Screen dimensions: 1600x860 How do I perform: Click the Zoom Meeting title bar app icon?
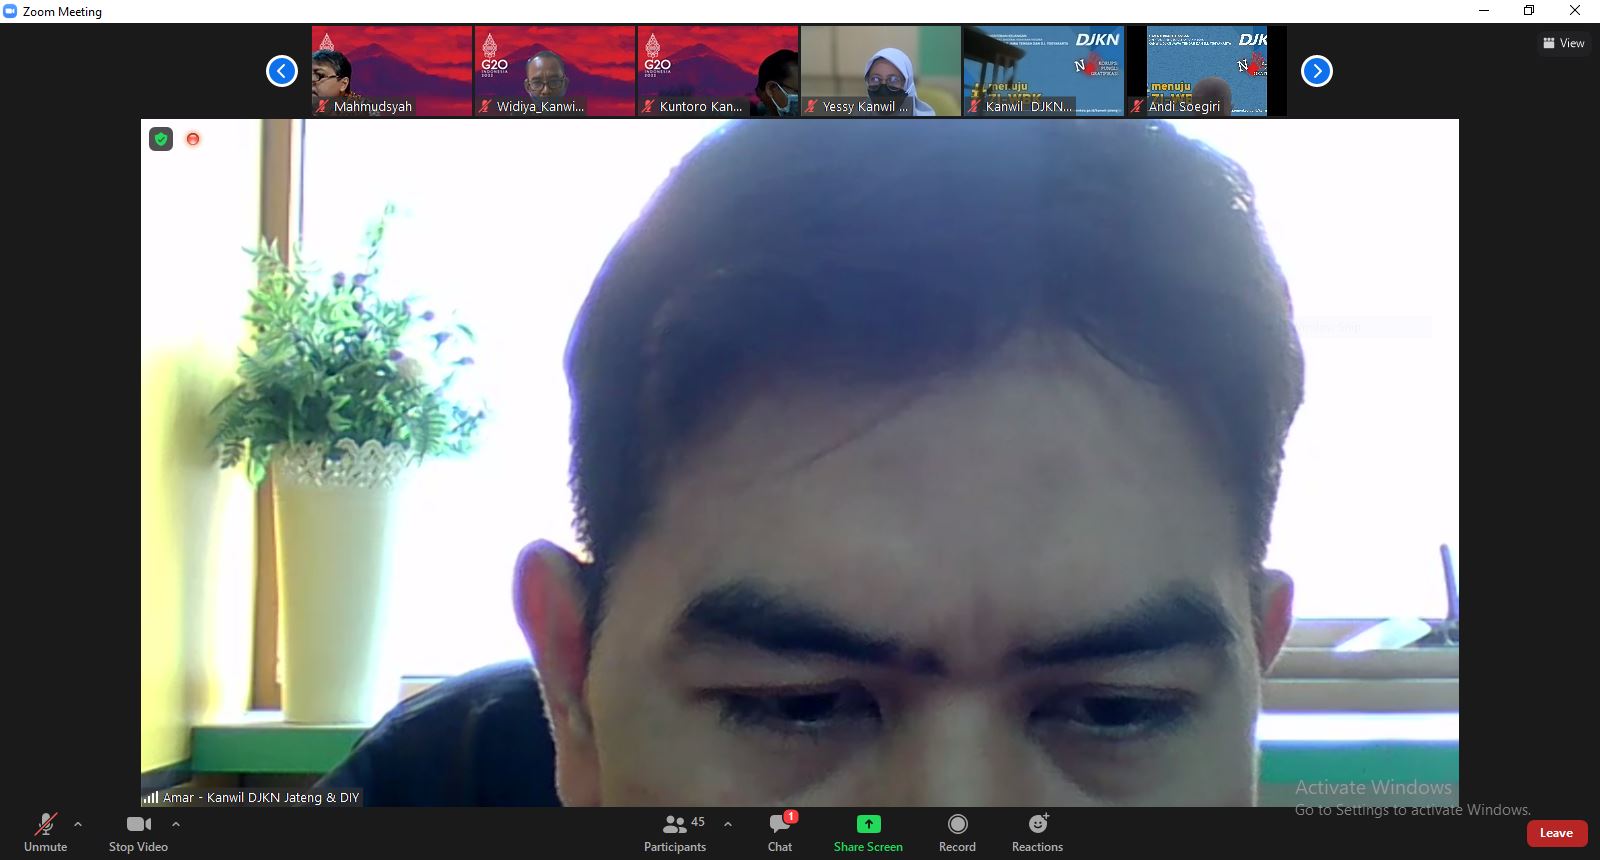point(10,11)
